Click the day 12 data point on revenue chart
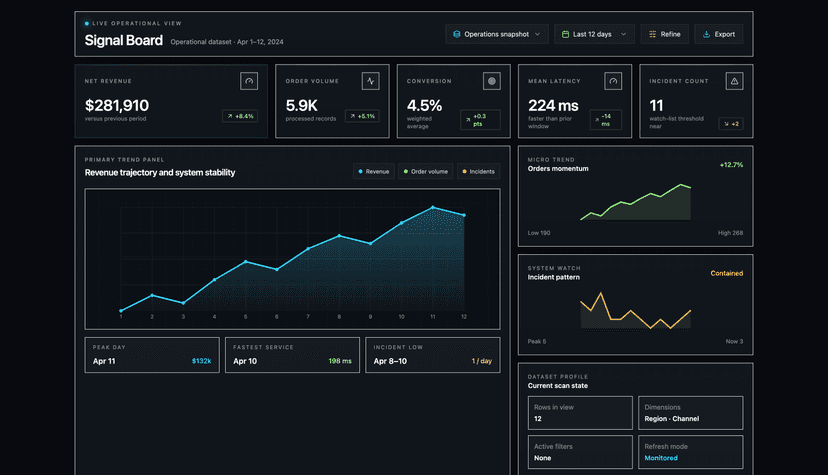 (464, 215)
